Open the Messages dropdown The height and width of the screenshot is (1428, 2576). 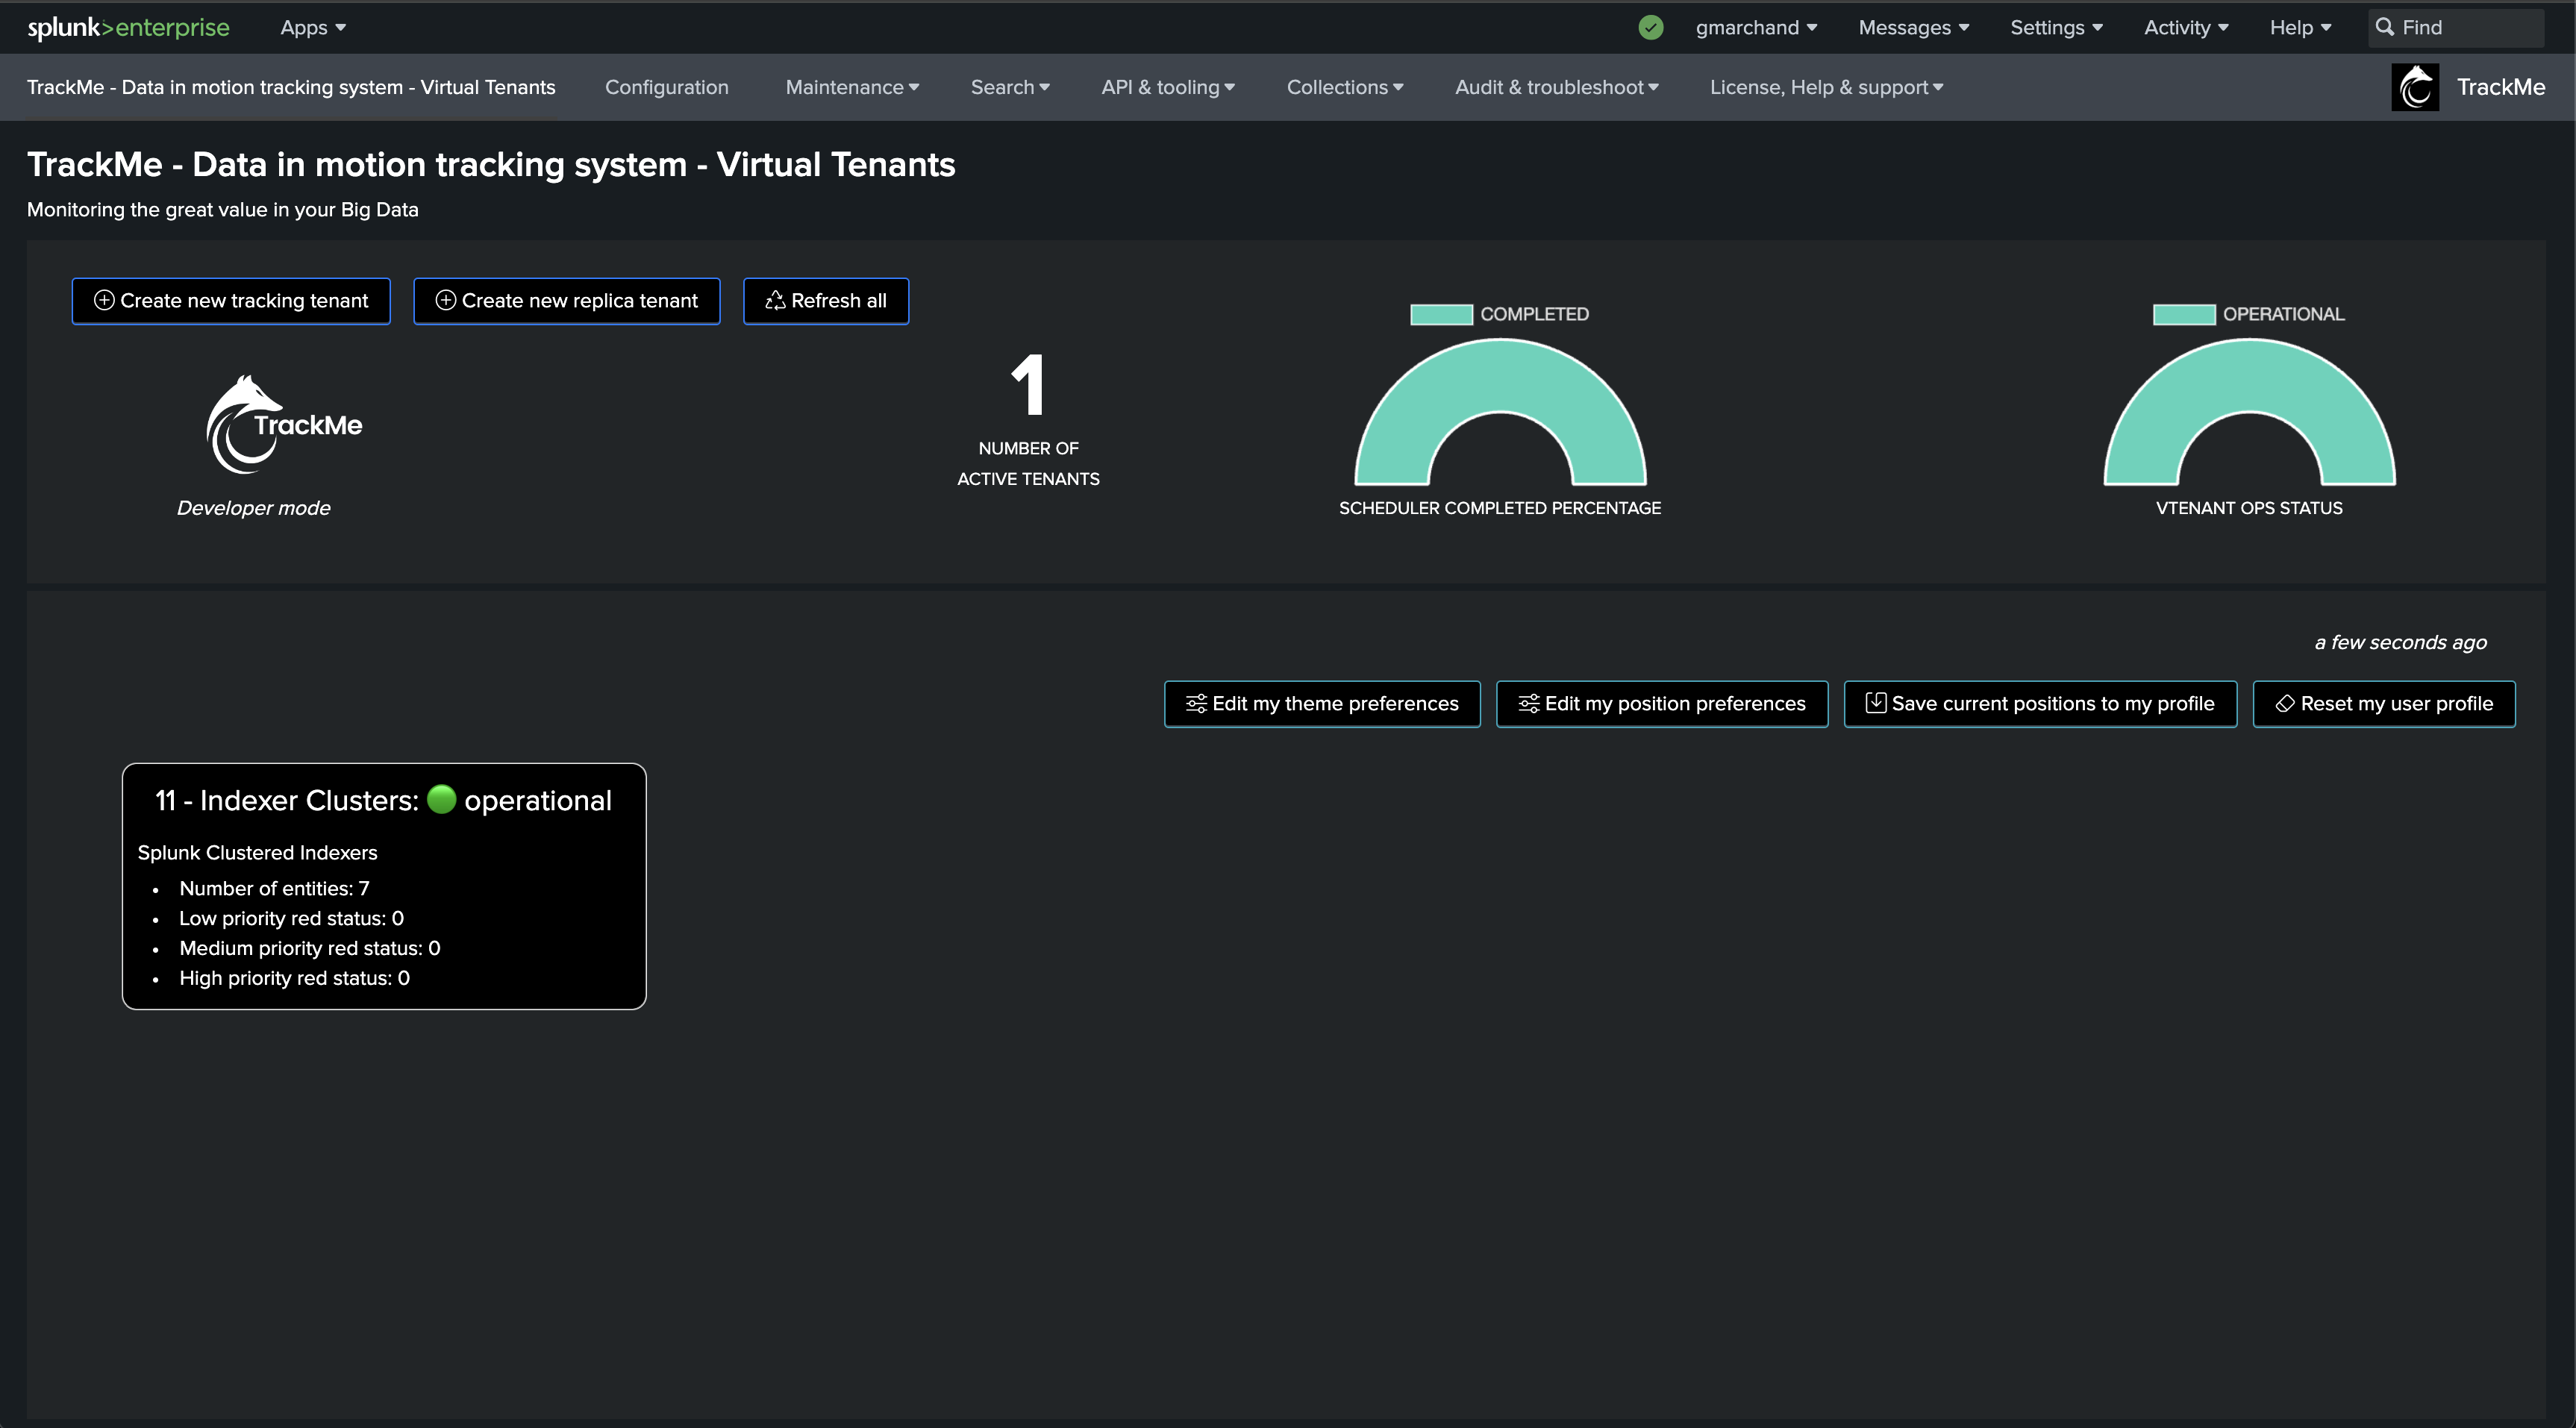(1913, 27)
